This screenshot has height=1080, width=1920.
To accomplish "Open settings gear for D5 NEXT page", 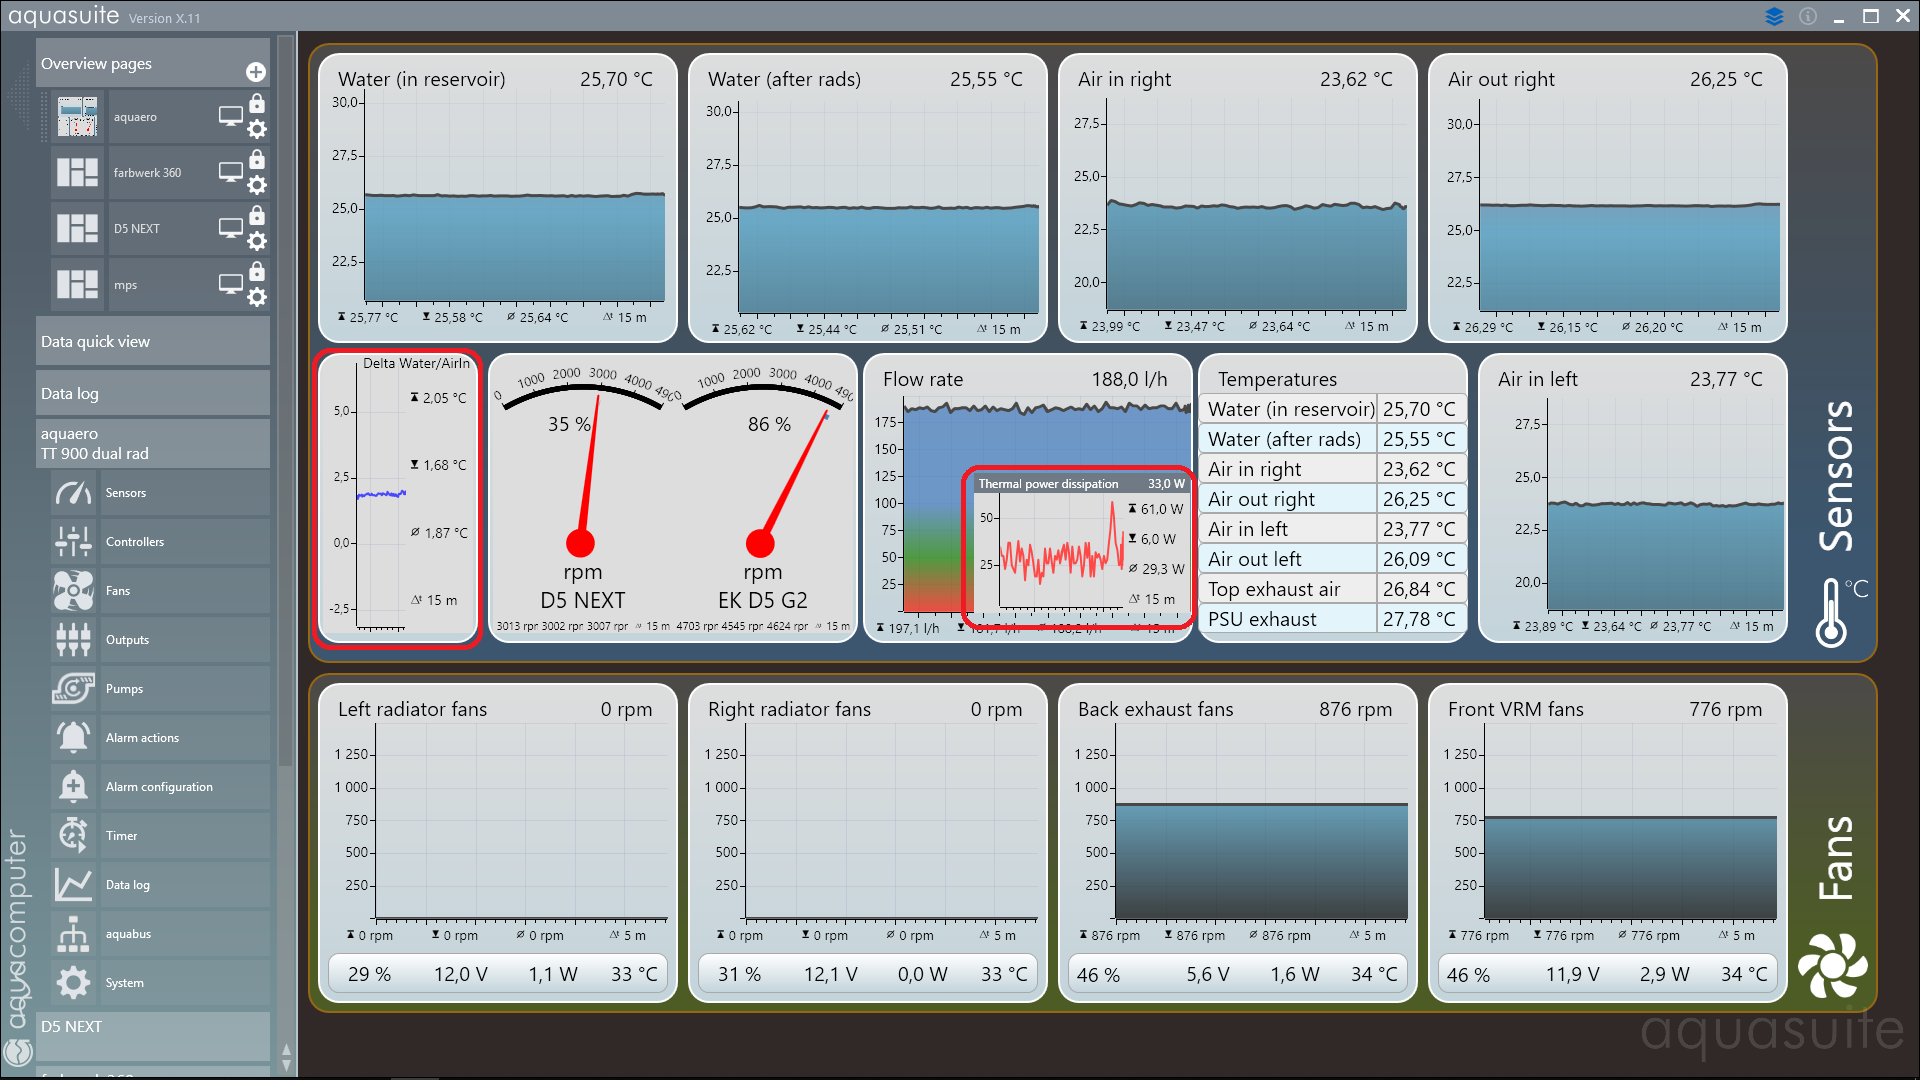I will [257, 241].
